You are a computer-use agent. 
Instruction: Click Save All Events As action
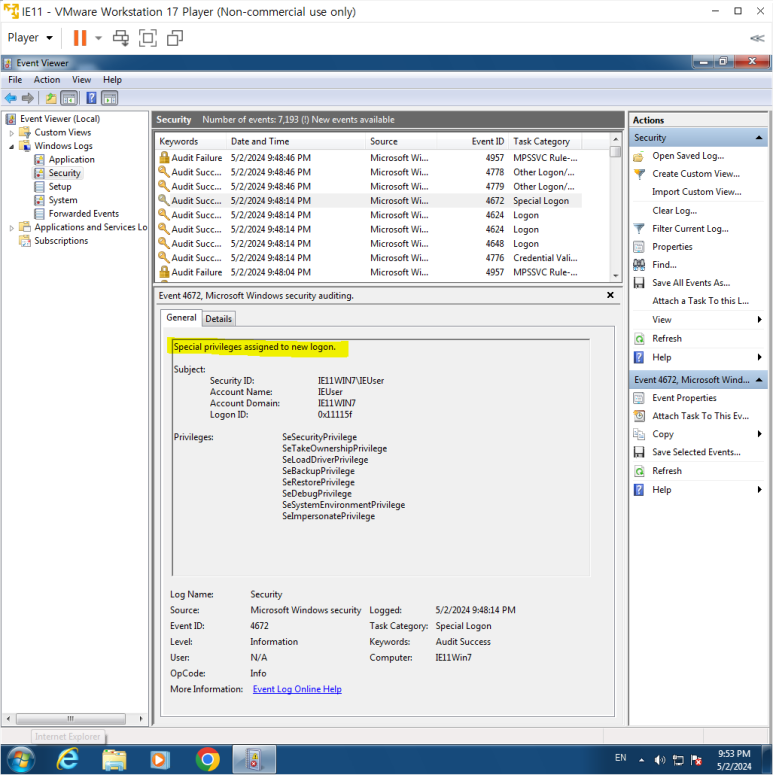coord(691,283)
